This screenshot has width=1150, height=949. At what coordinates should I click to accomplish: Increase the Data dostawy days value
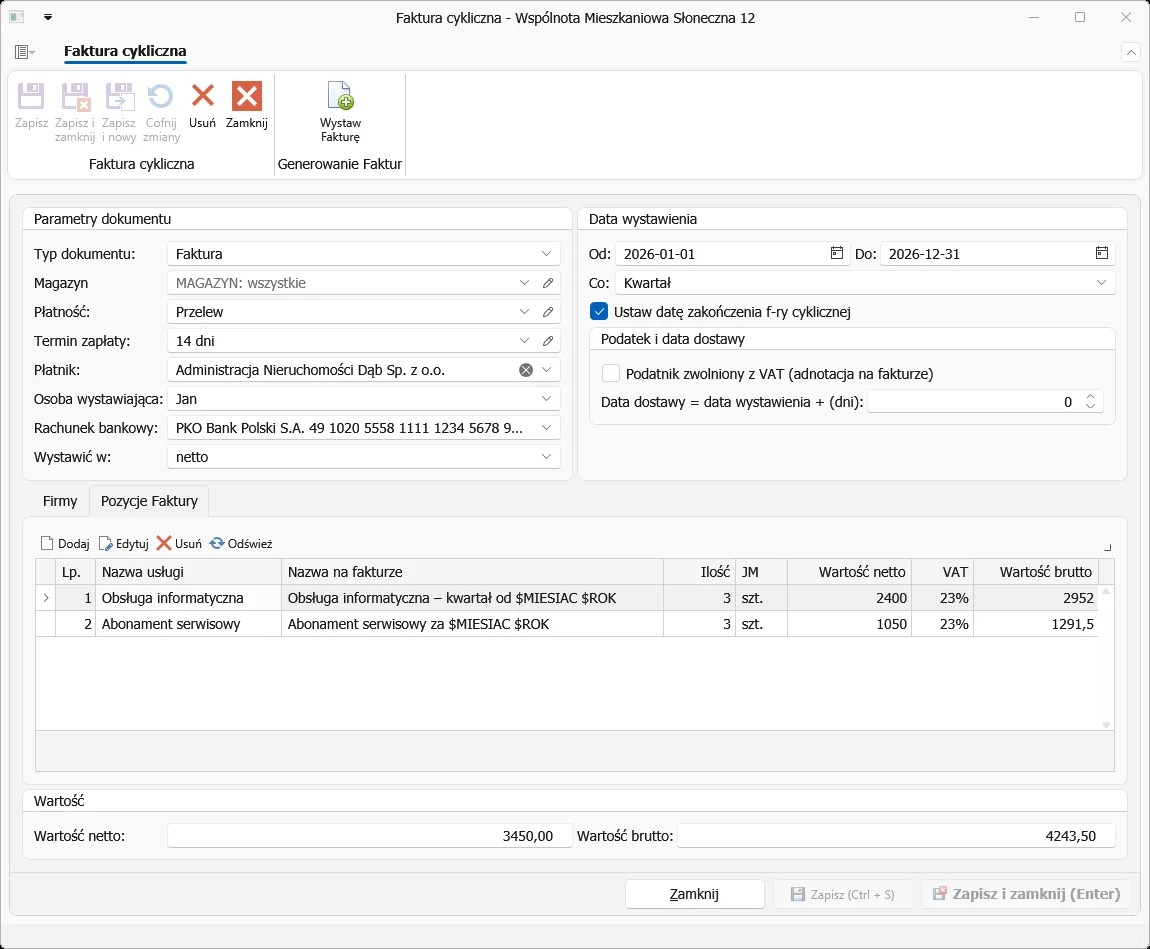click(x=1091, y=397)
